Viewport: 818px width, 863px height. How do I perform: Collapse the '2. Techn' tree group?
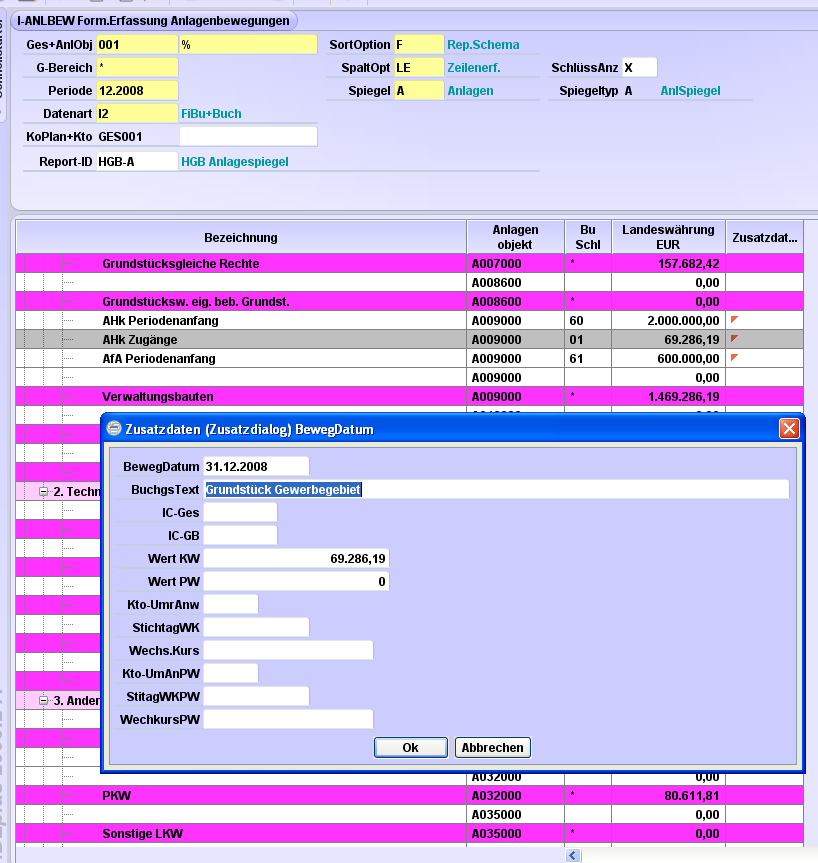pos(43,491)
